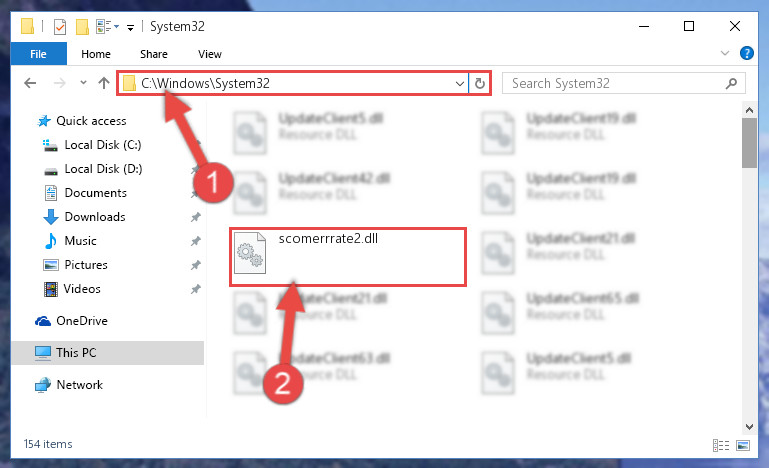Viewport: 769px width, 468px height.
Task: Switch to the View ribbon tab
Action: point(210,54)
